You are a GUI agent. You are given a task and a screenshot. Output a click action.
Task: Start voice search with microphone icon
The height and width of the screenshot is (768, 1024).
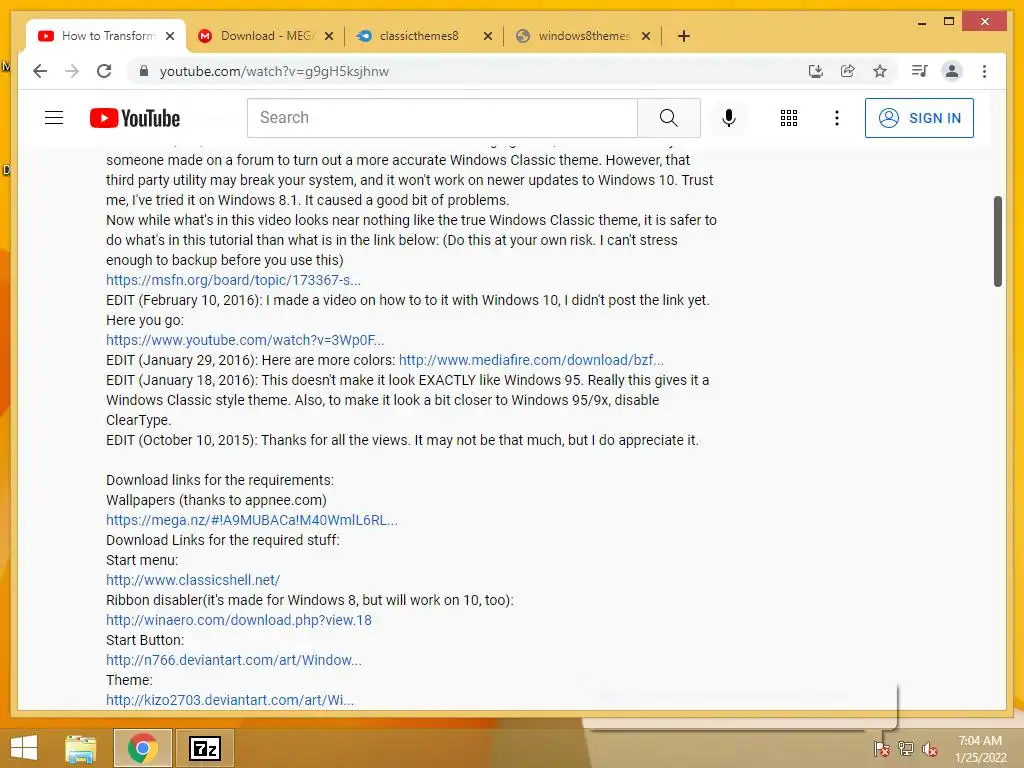[729, 118]
